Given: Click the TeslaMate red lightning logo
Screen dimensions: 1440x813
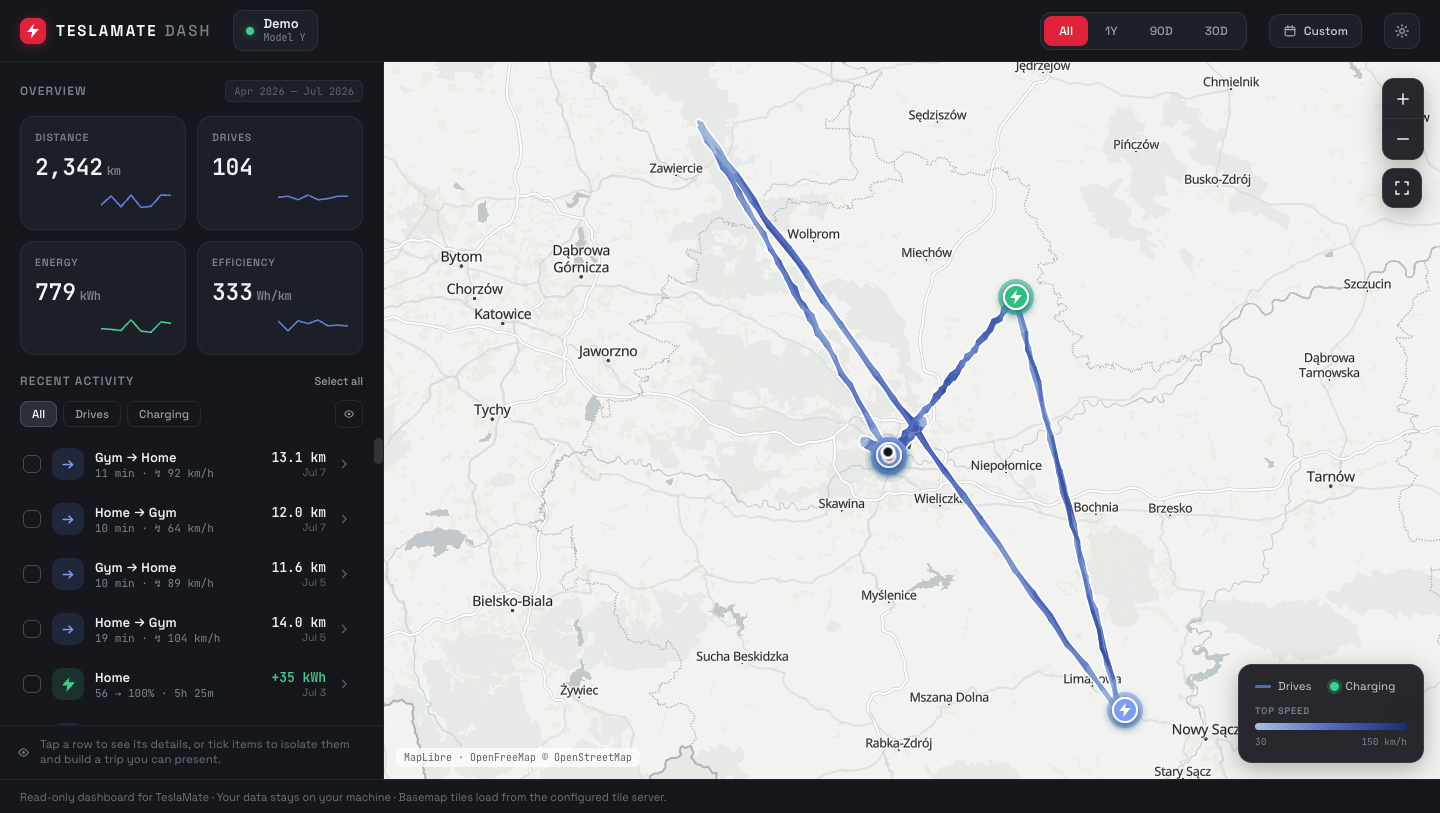Looking at the screenshot, I should (33, 31).
